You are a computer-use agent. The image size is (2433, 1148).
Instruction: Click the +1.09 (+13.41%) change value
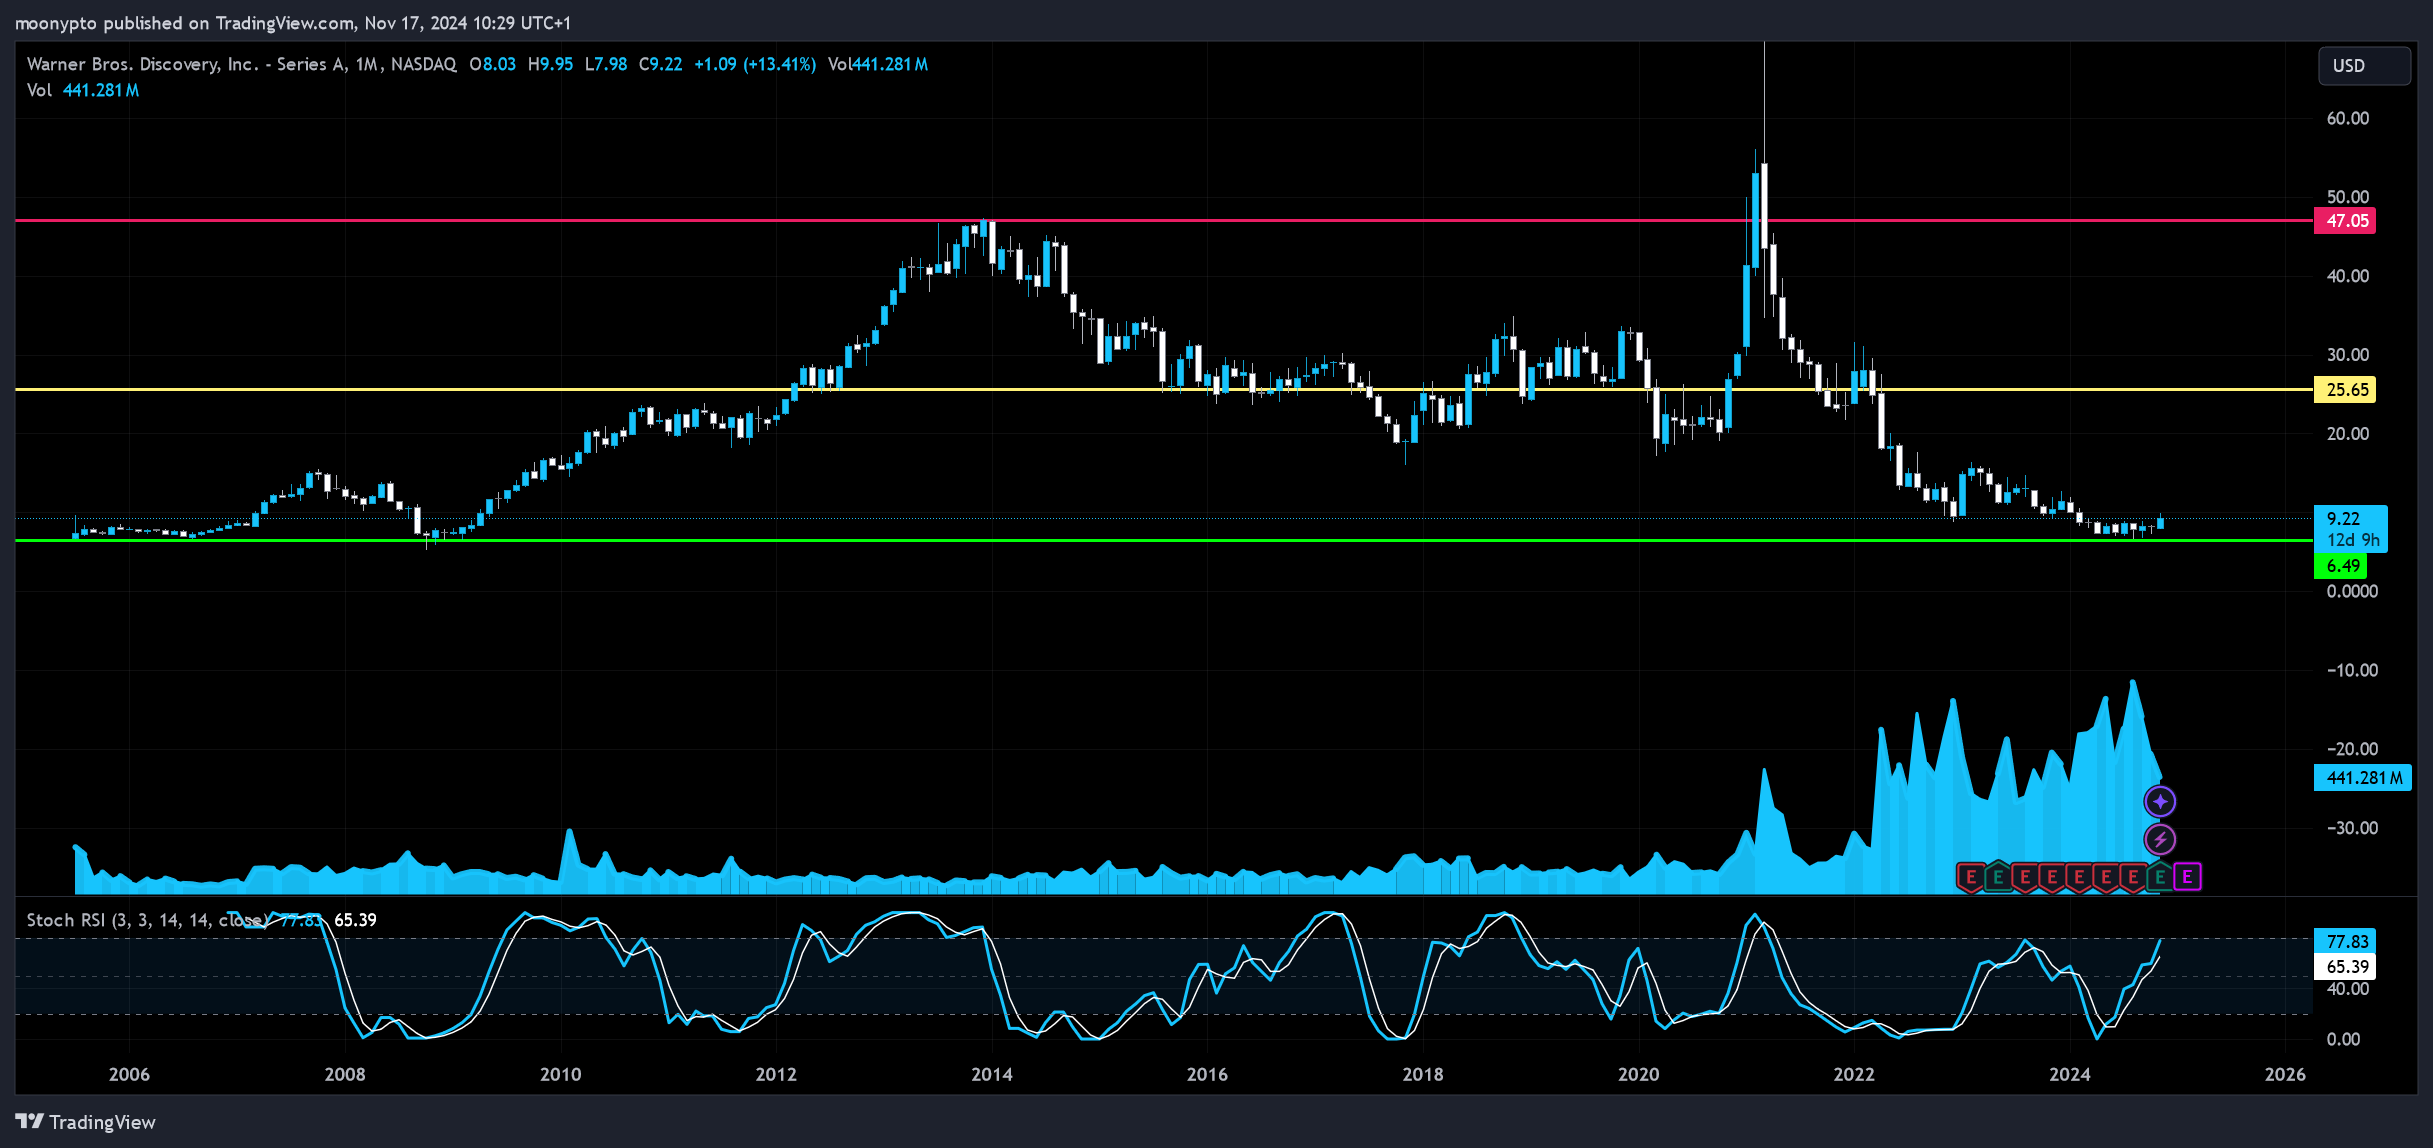tap(755, 64)
